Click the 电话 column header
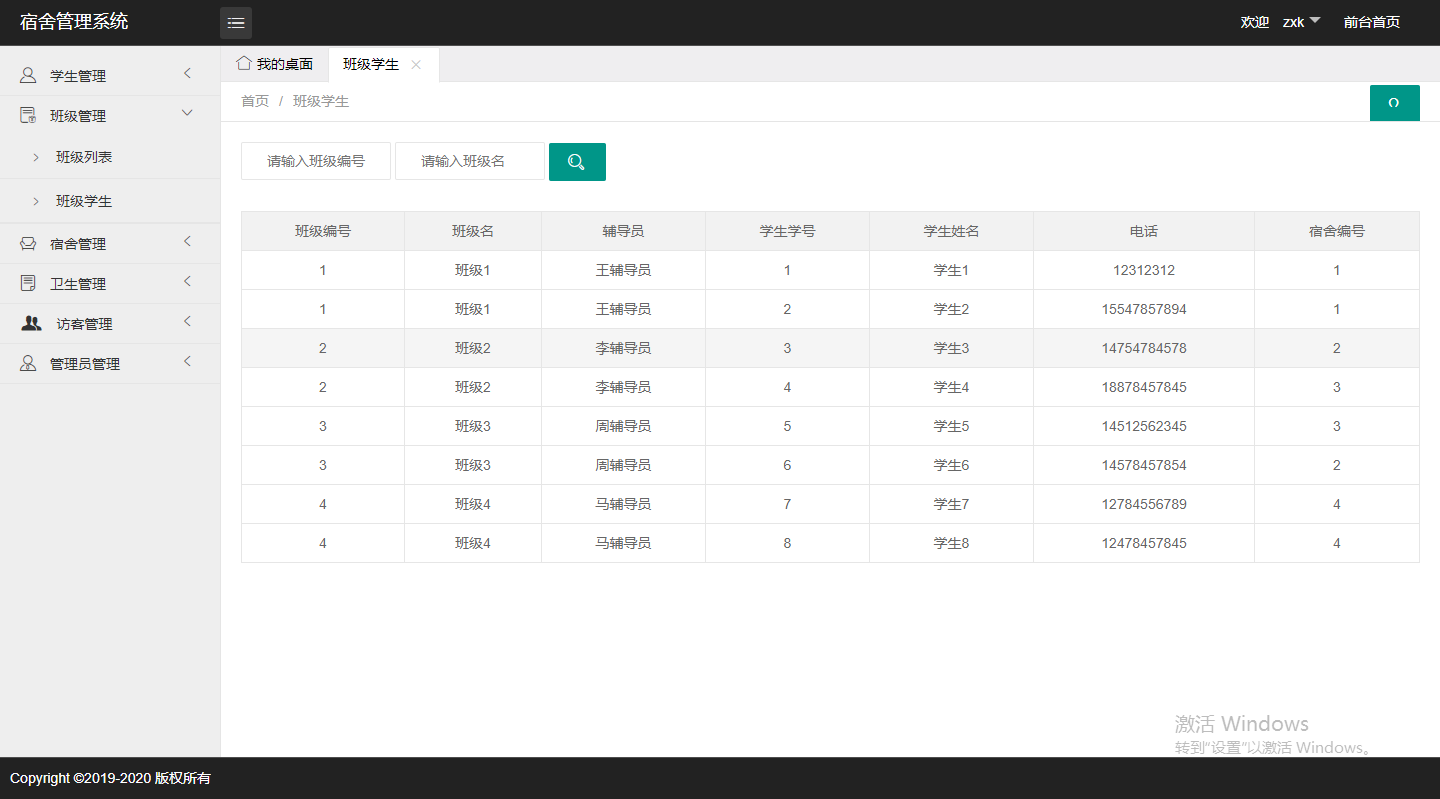The height and width of the screenshot is (799, 1440). [1144, 231]
